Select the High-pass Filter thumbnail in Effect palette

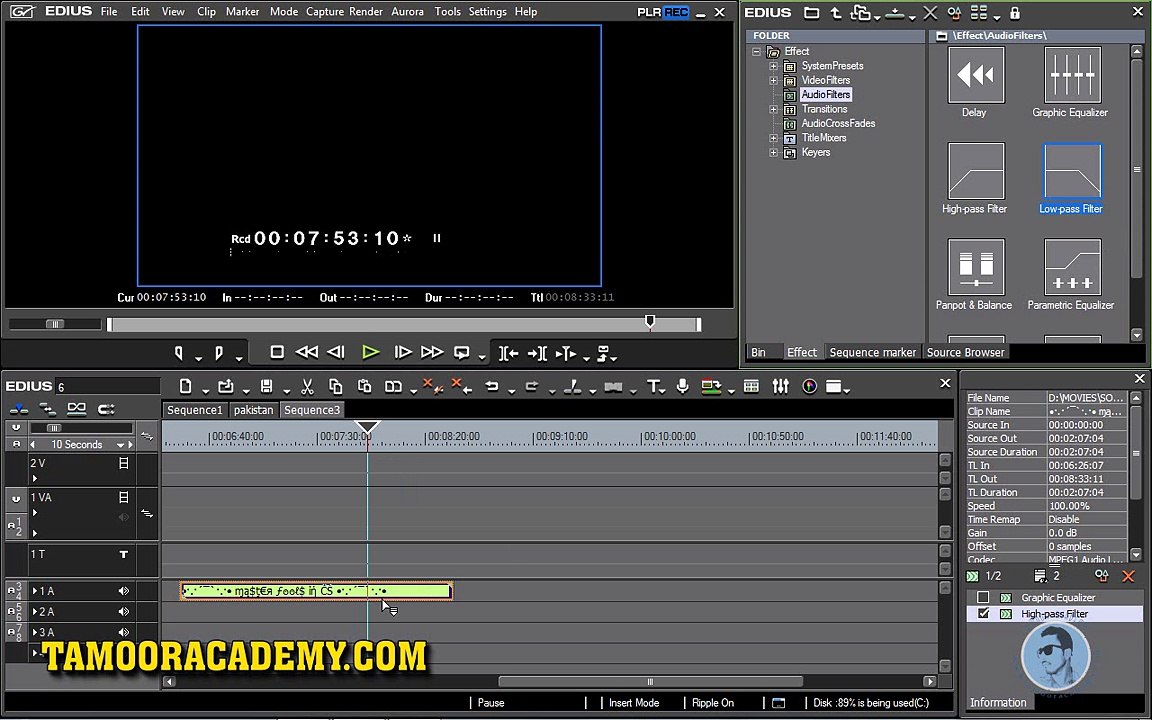tap(976, 171)
